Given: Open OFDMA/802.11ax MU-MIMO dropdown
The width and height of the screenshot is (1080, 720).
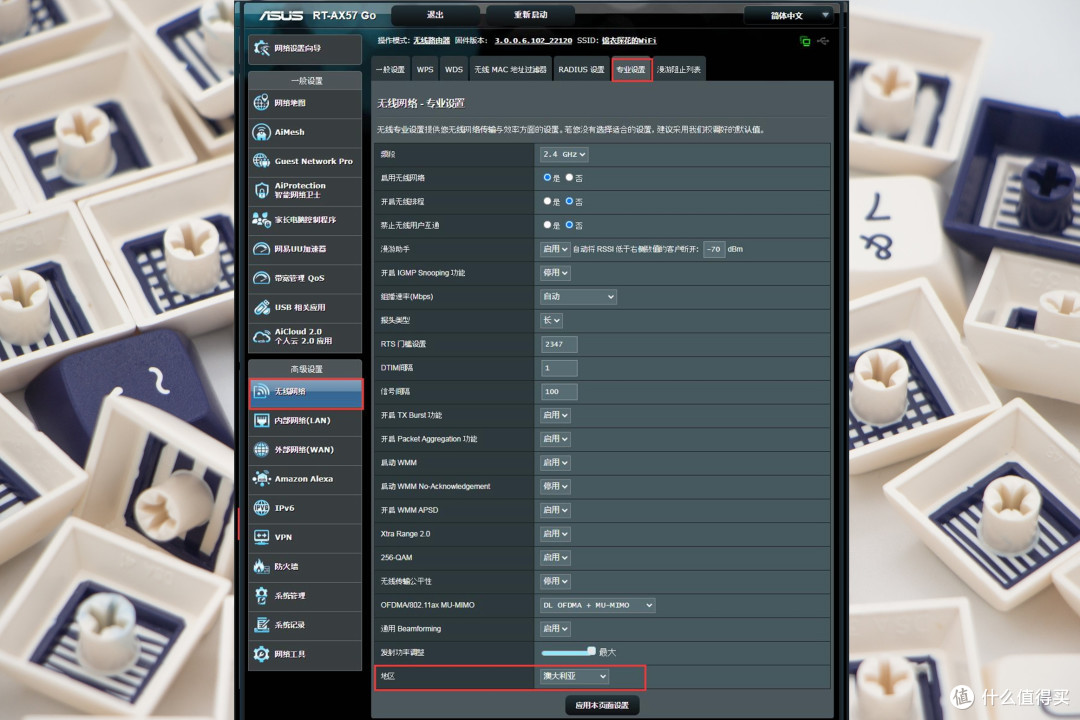Looking at the screenshot, I should pyautogui.click(x=597, y=605).
